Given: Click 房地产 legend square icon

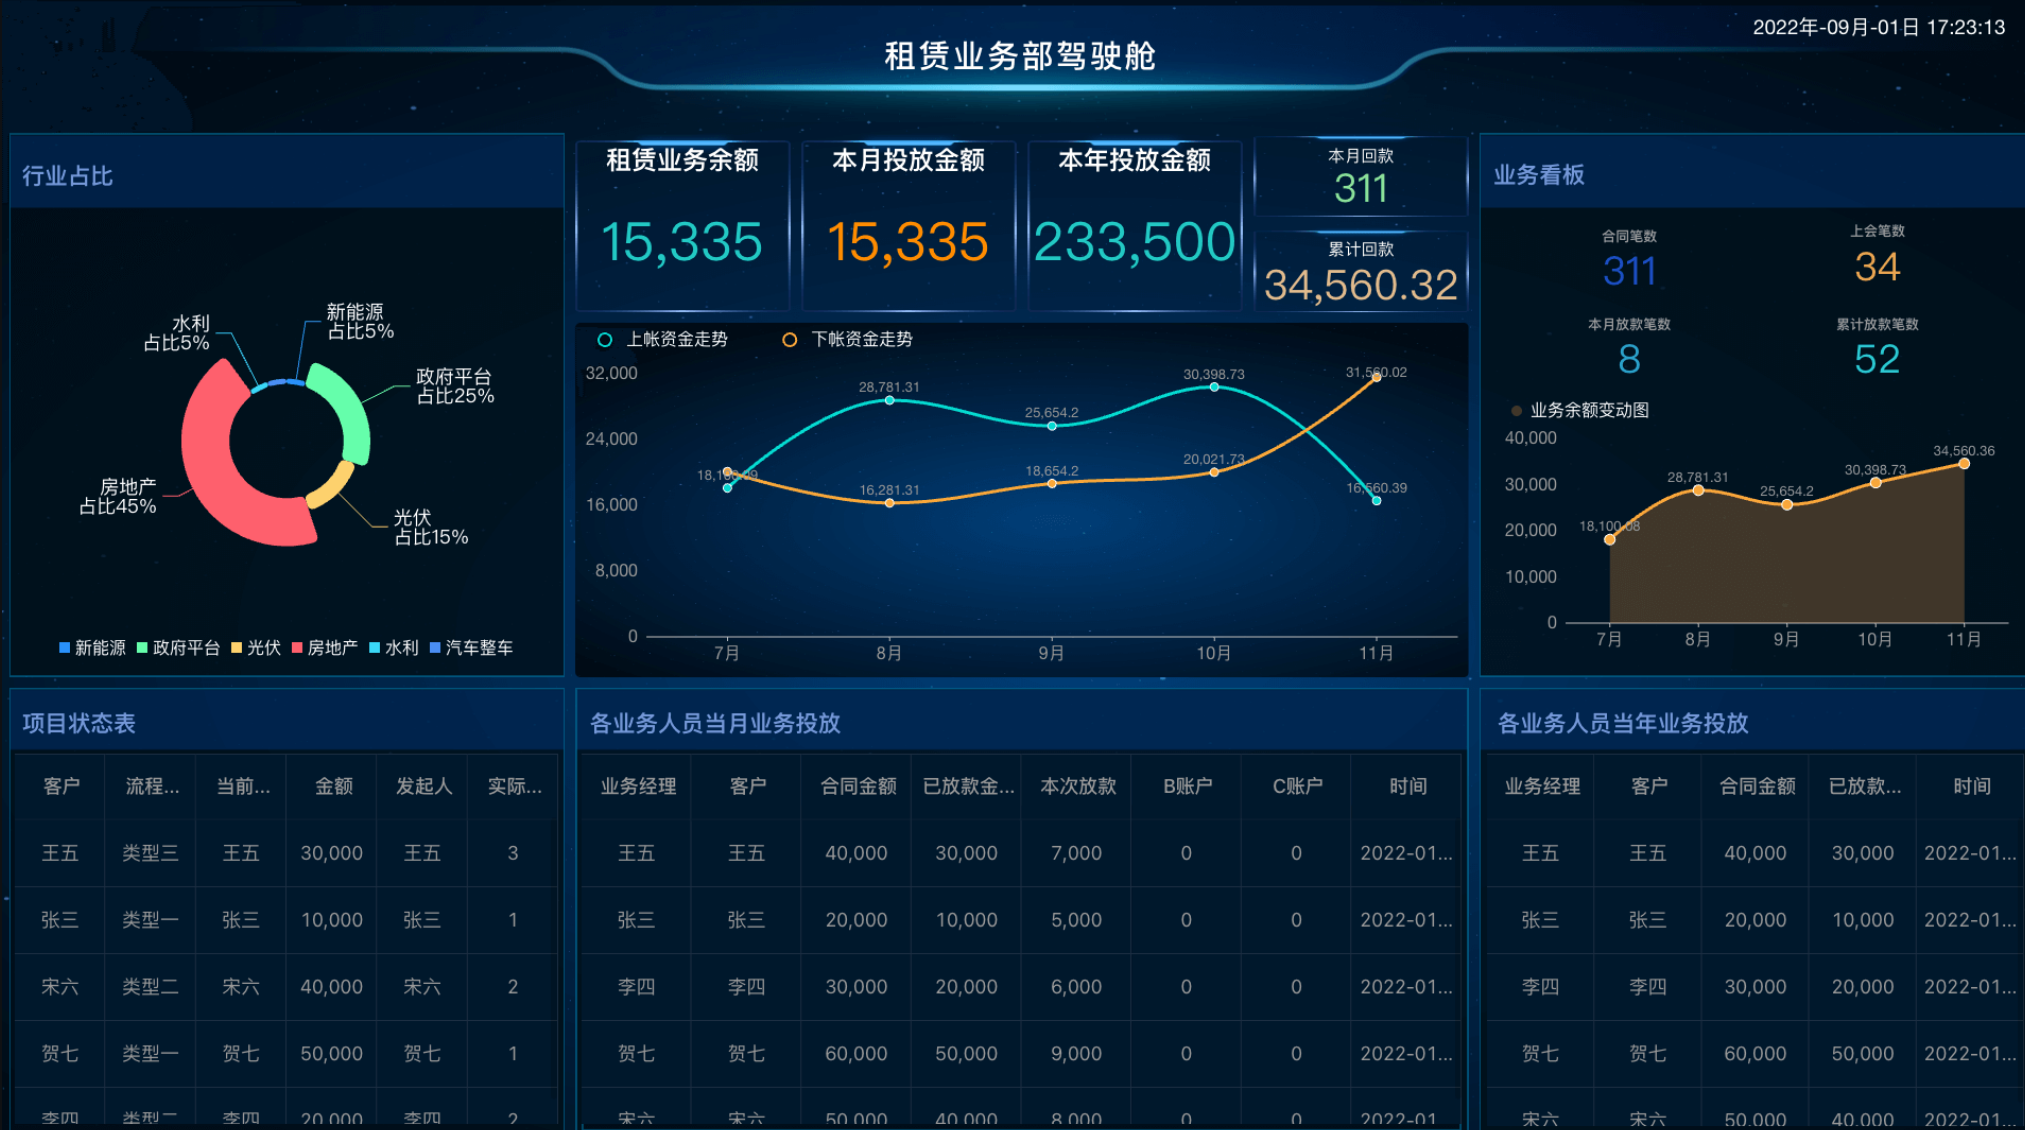Looking at the screenshot, I should click(297, 648).
